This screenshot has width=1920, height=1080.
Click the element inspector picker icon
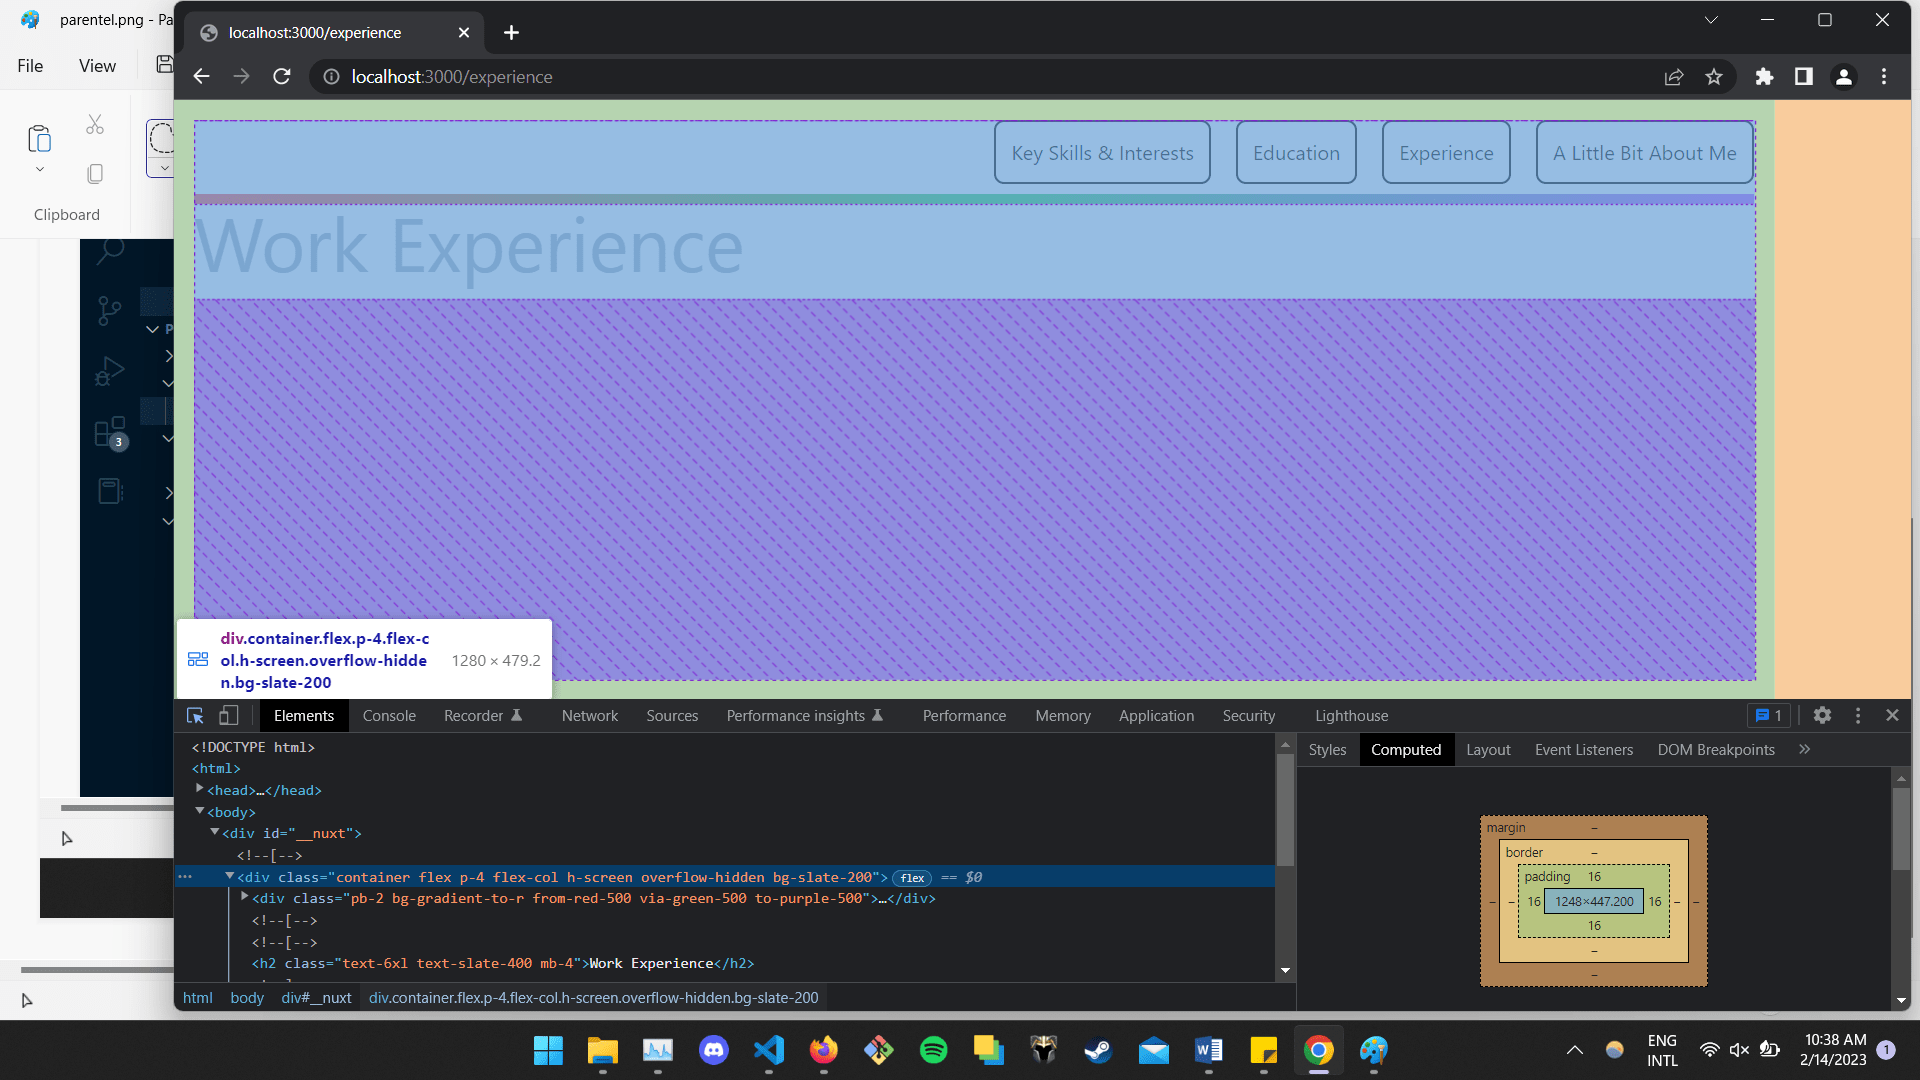point(195,716)
